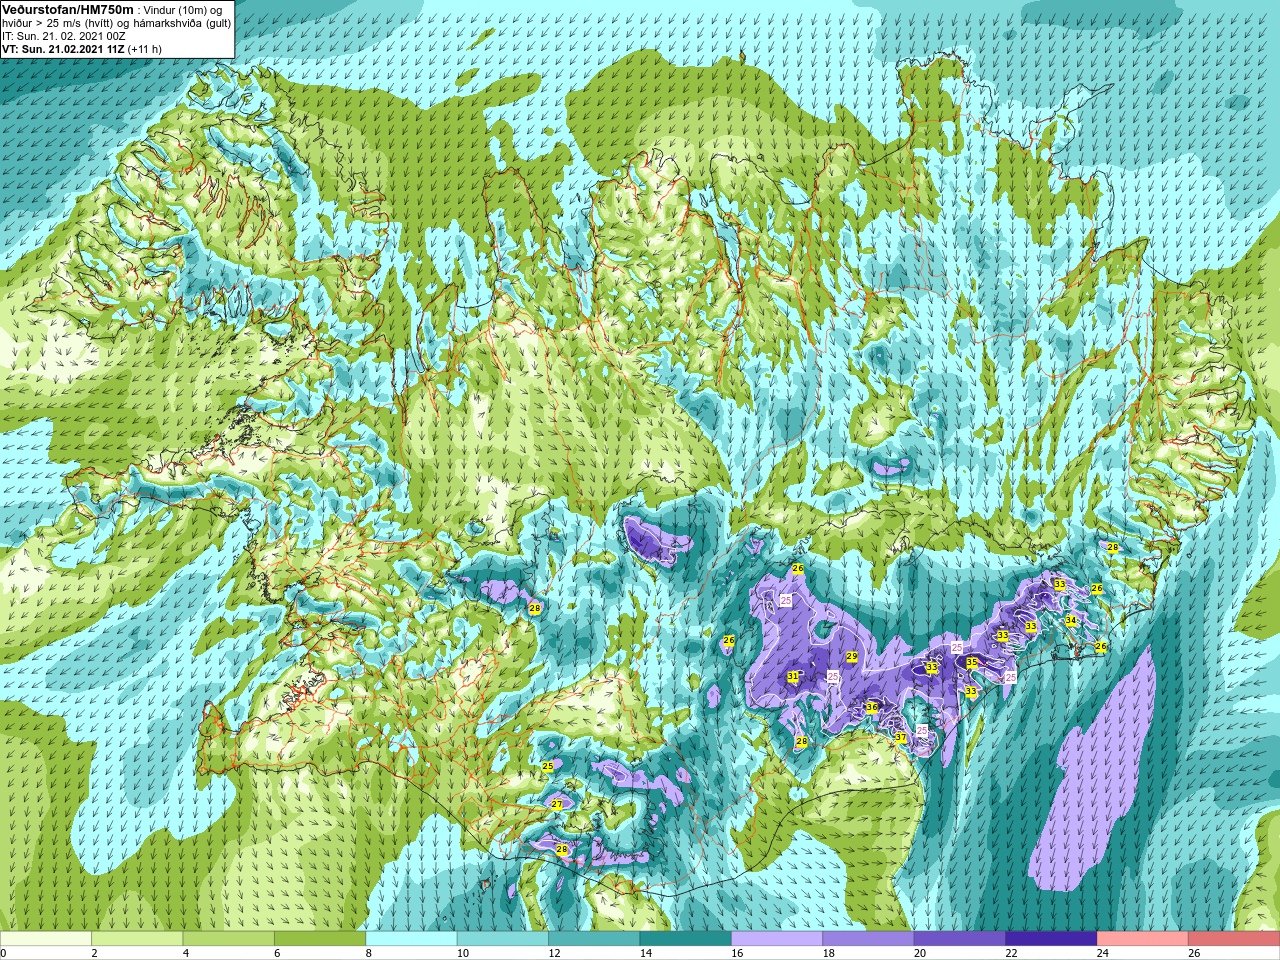Select the 2–4 m/s legend color swatch
The image size is (1280, 960).
click(x=137, y=939)
